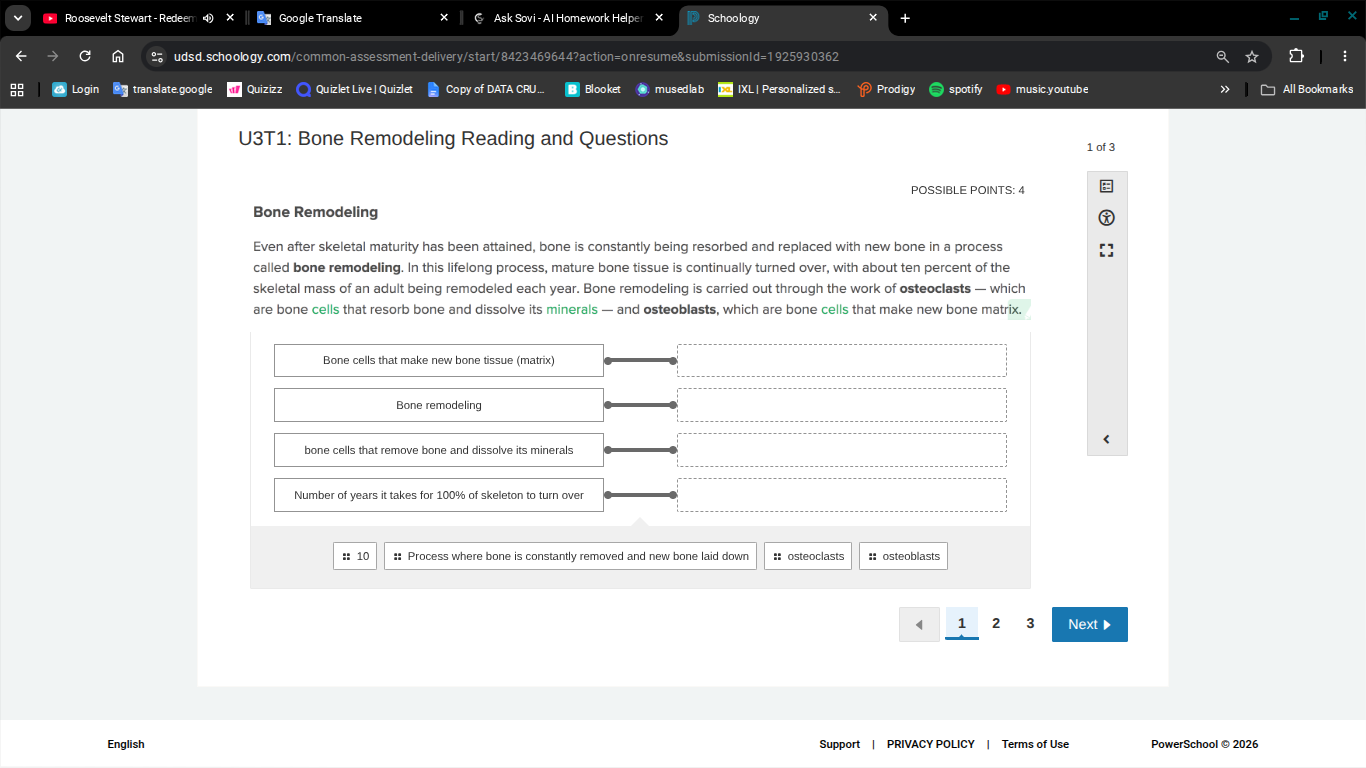The image size is (1366, 768).
Task: Change language via English footer link
Action: (126, 744)
